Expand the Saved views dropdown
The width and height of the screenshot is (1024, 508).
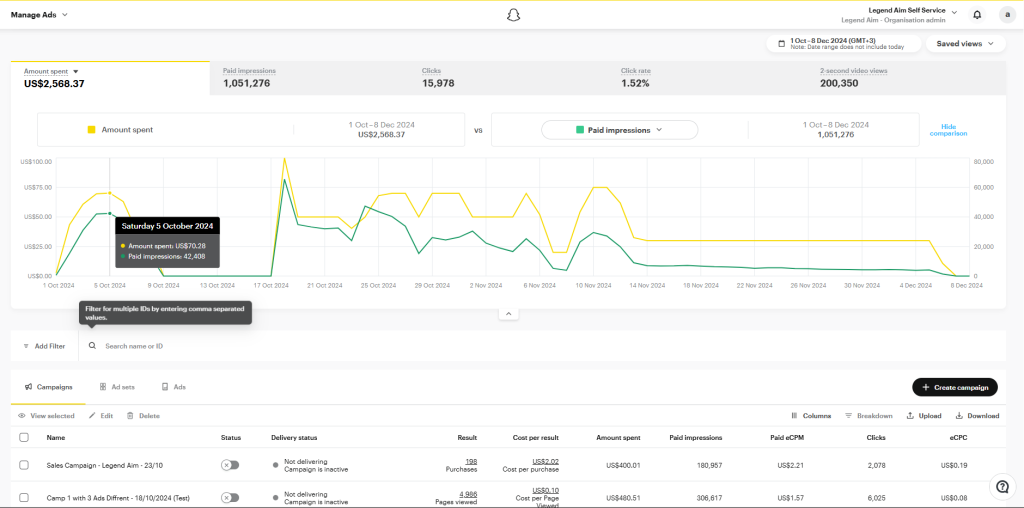point(965,44)
